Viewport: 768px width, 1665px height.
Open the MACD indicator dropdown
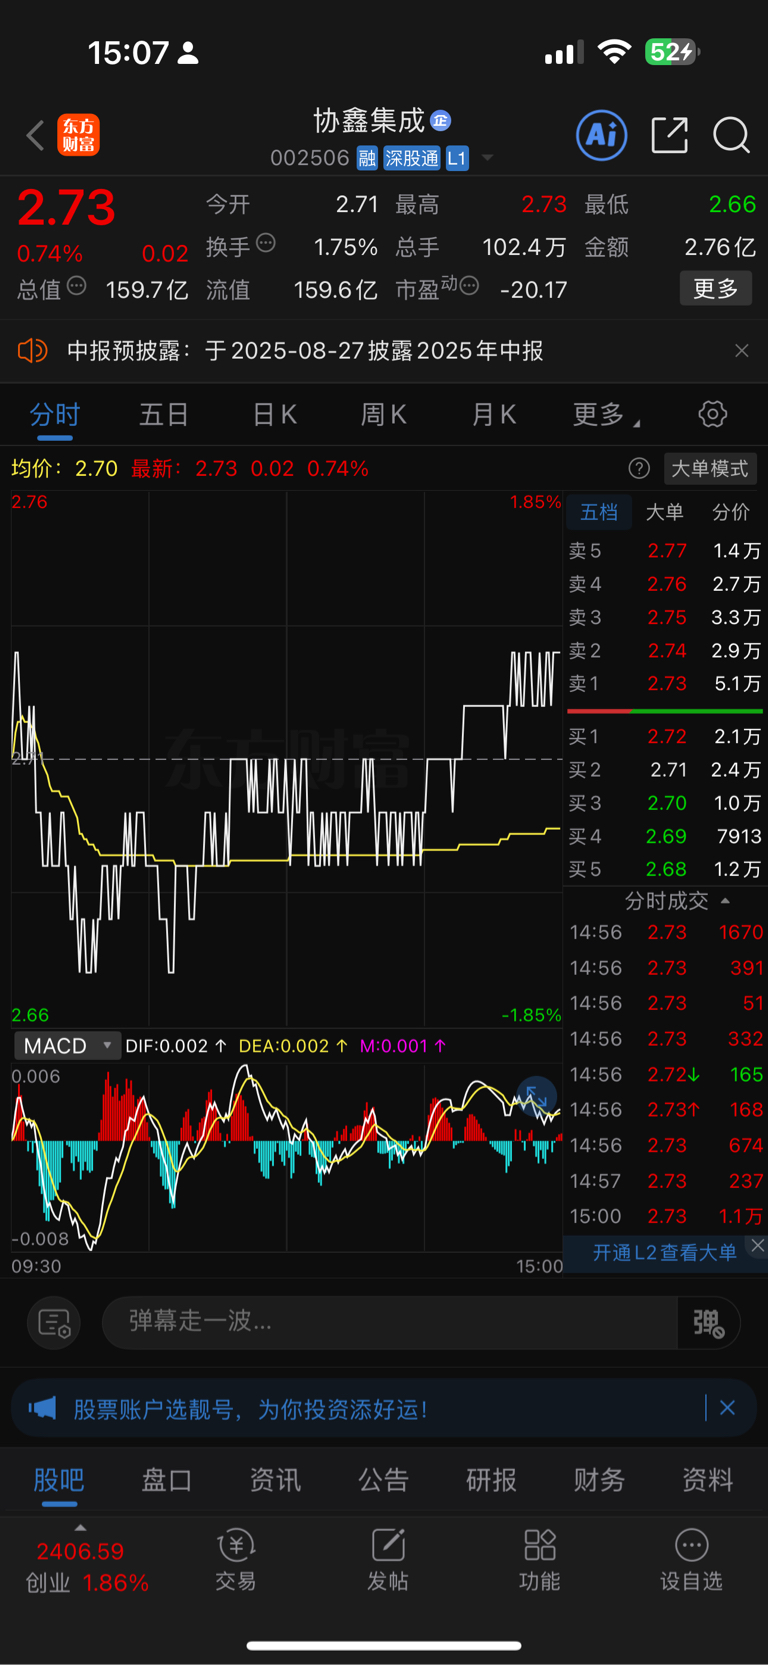pyautogui.click(x=66, y=1045)
